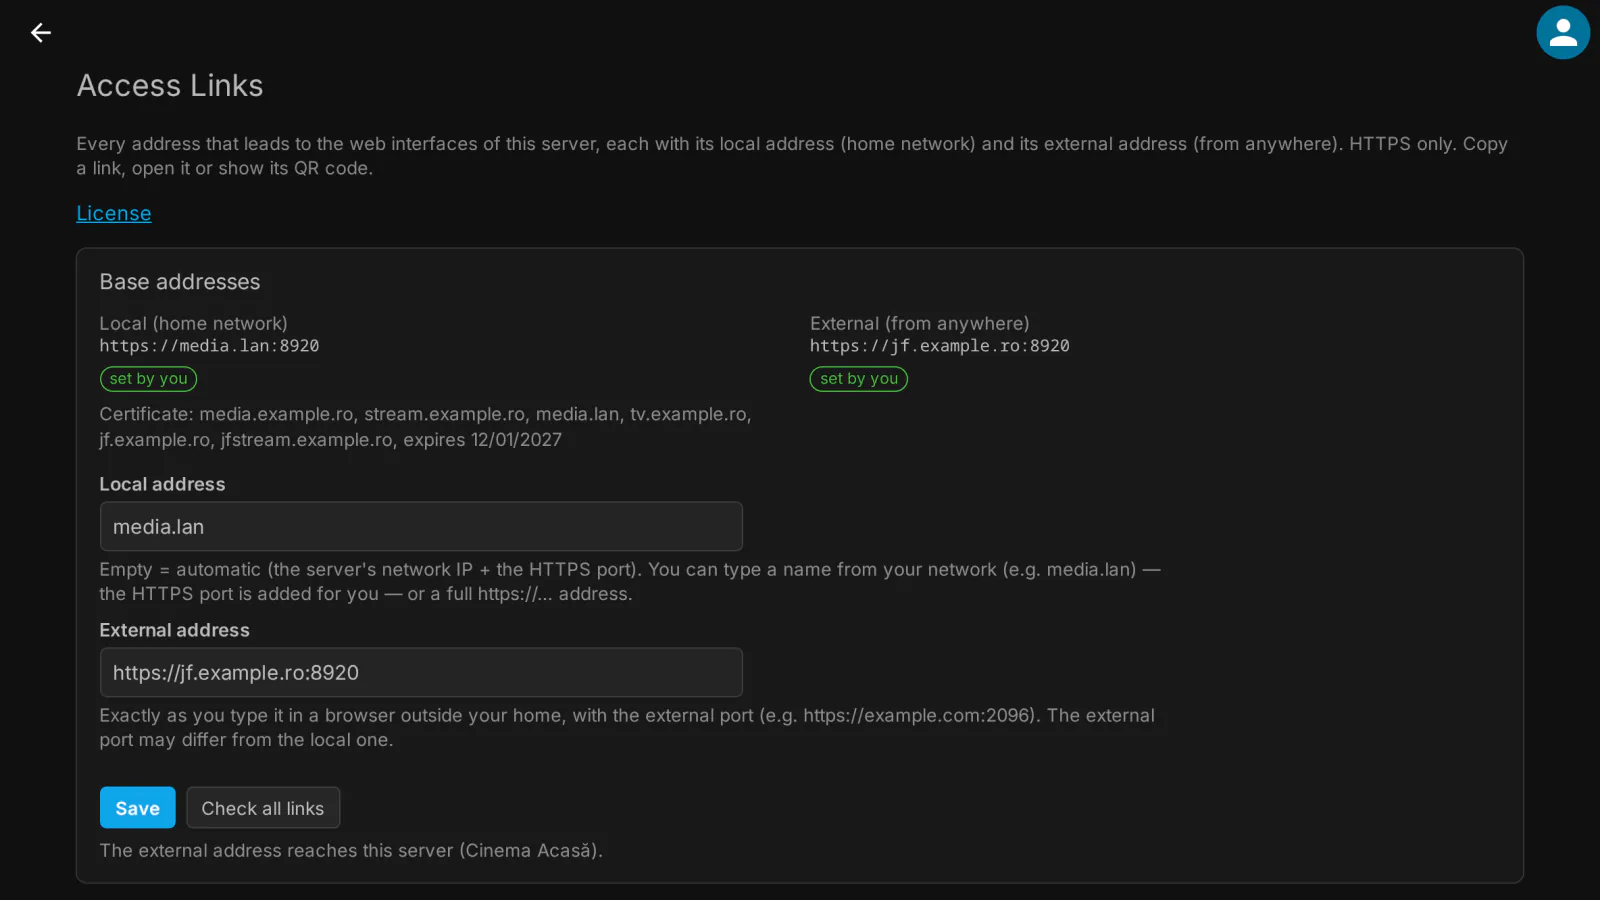Click the 'Local address' field label
The height and width of the screenshot is (900, 1600).
(x=162, y=484)
